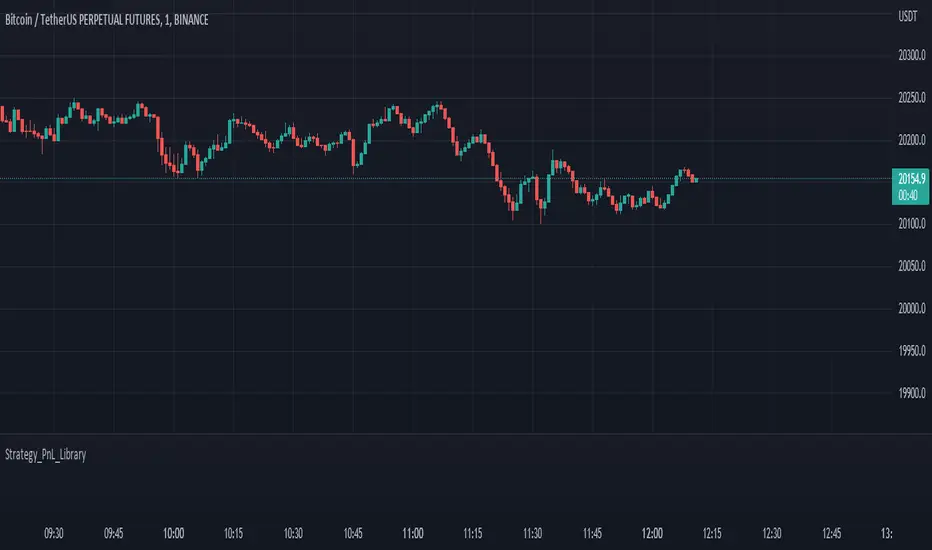Click the 12:00 time axis label
The height and width of the screenshot is (550, 932).
[x=650, y=533]
